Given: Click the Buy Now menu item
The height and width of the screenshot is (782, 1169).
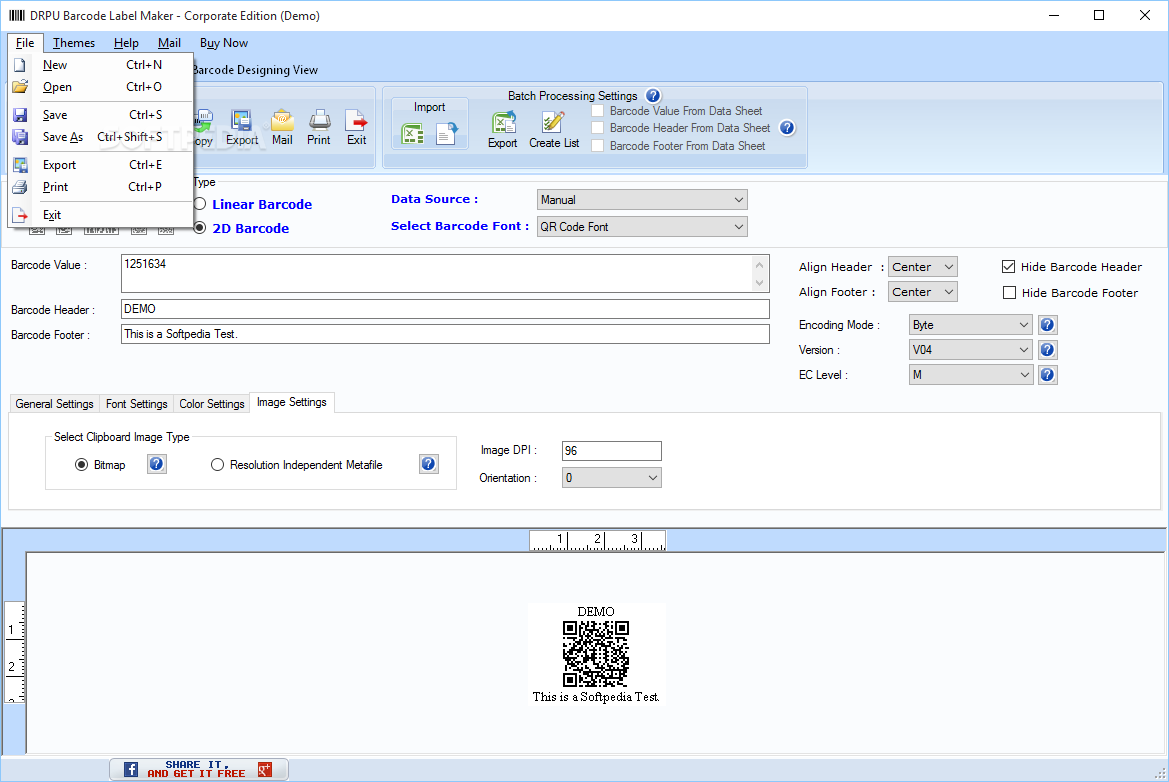Looking at the screenshot, I should pos(224,43).
